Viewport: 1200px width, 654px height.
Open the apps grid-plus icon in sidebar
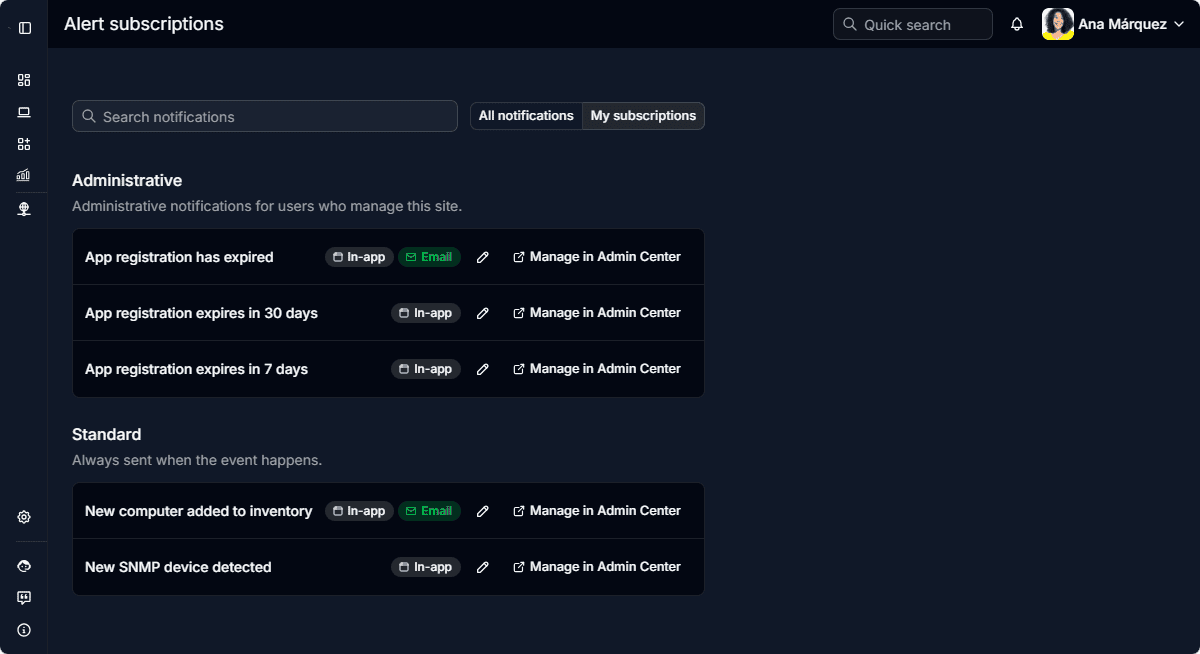(x=24, y=144)
